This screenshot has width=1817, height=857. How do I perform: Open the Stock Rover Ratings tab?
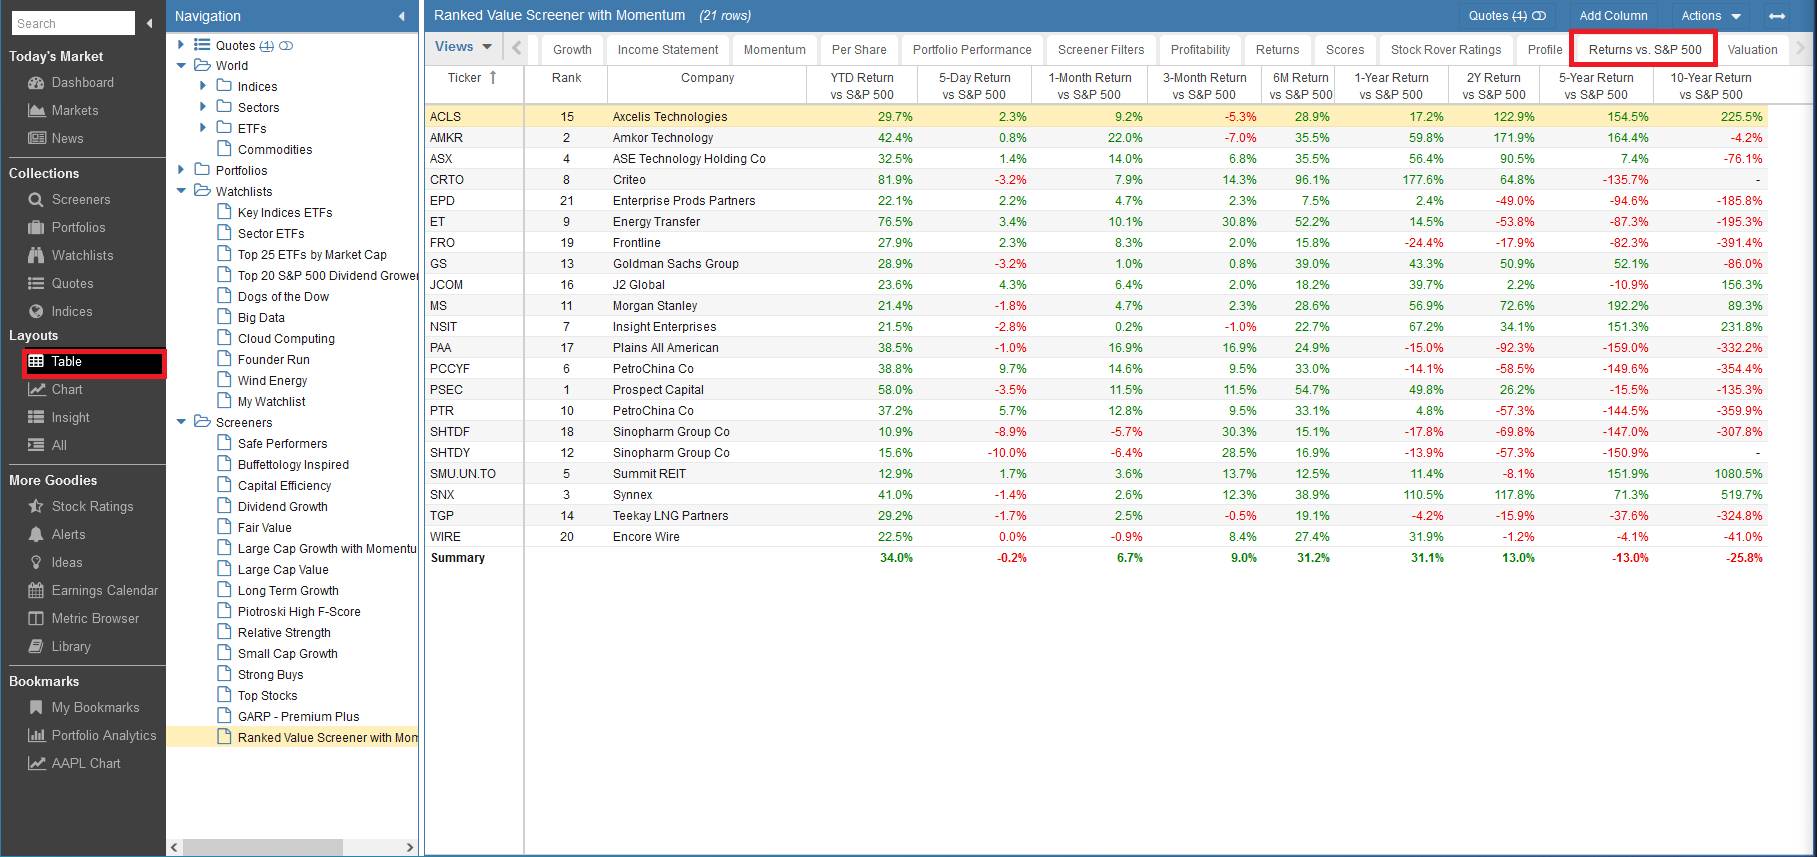tap(1446, 50)
